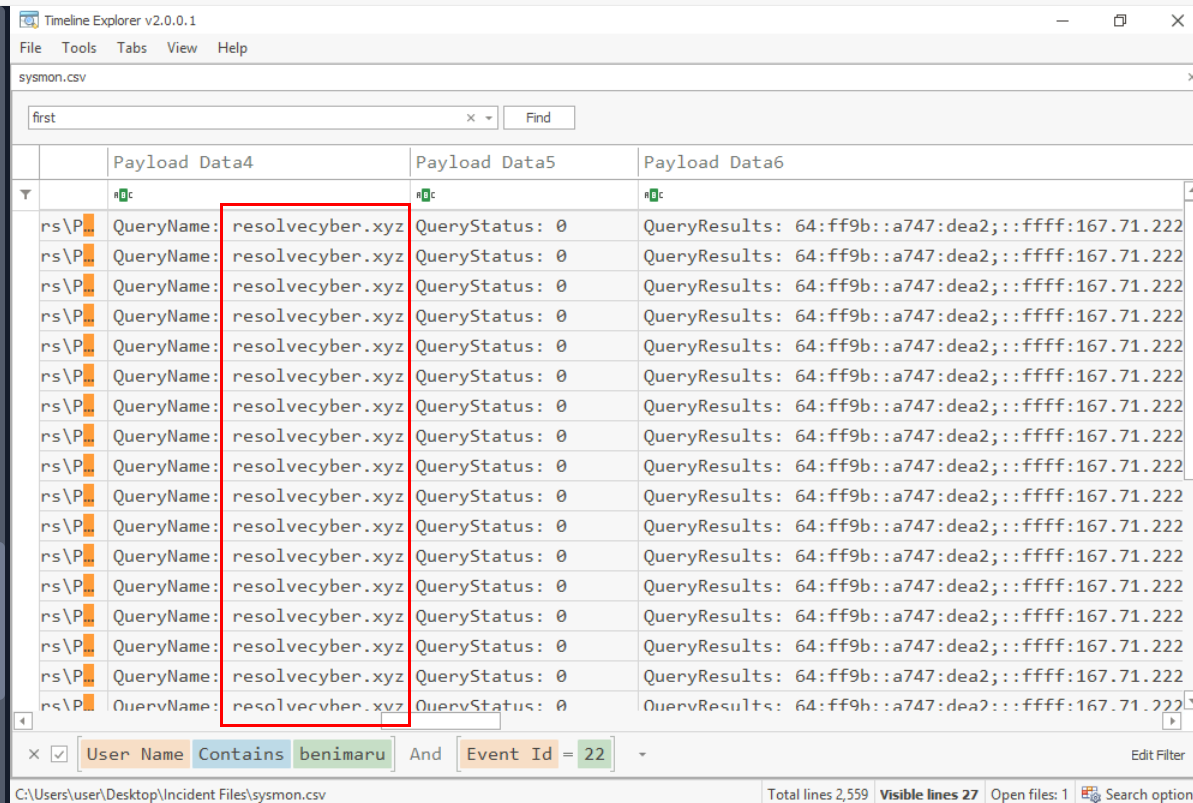
Task: Edit the 'benimaru' filter value
Action: (342, 754)
